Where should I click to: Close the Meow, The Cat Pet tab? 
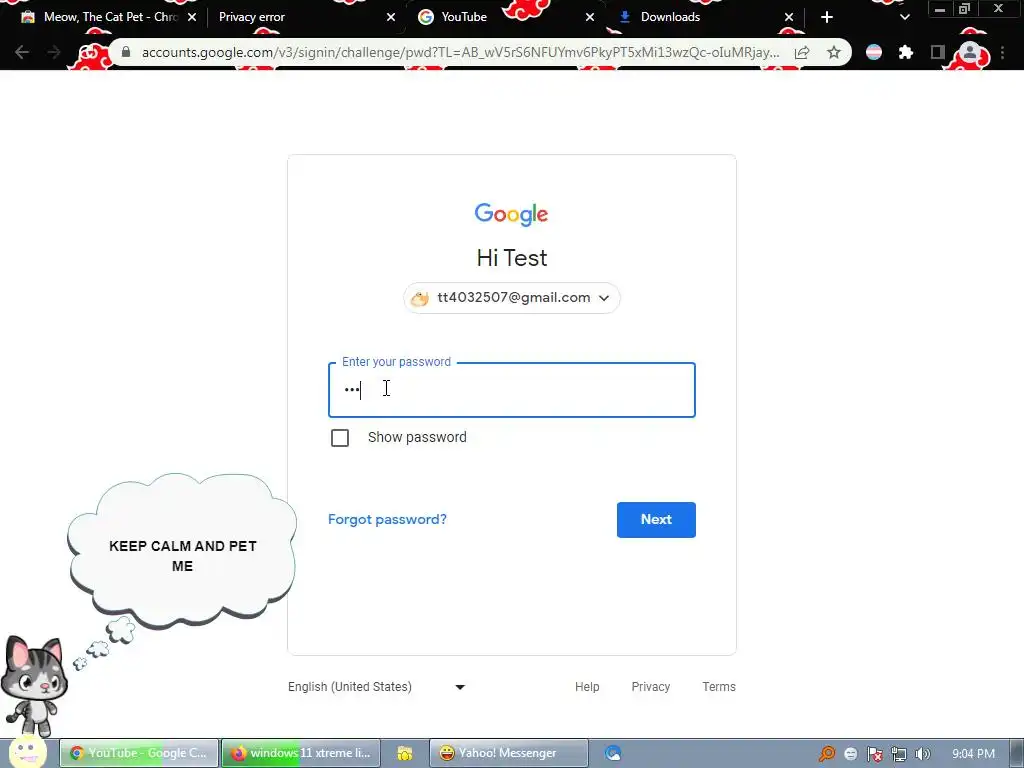point(192,17)
